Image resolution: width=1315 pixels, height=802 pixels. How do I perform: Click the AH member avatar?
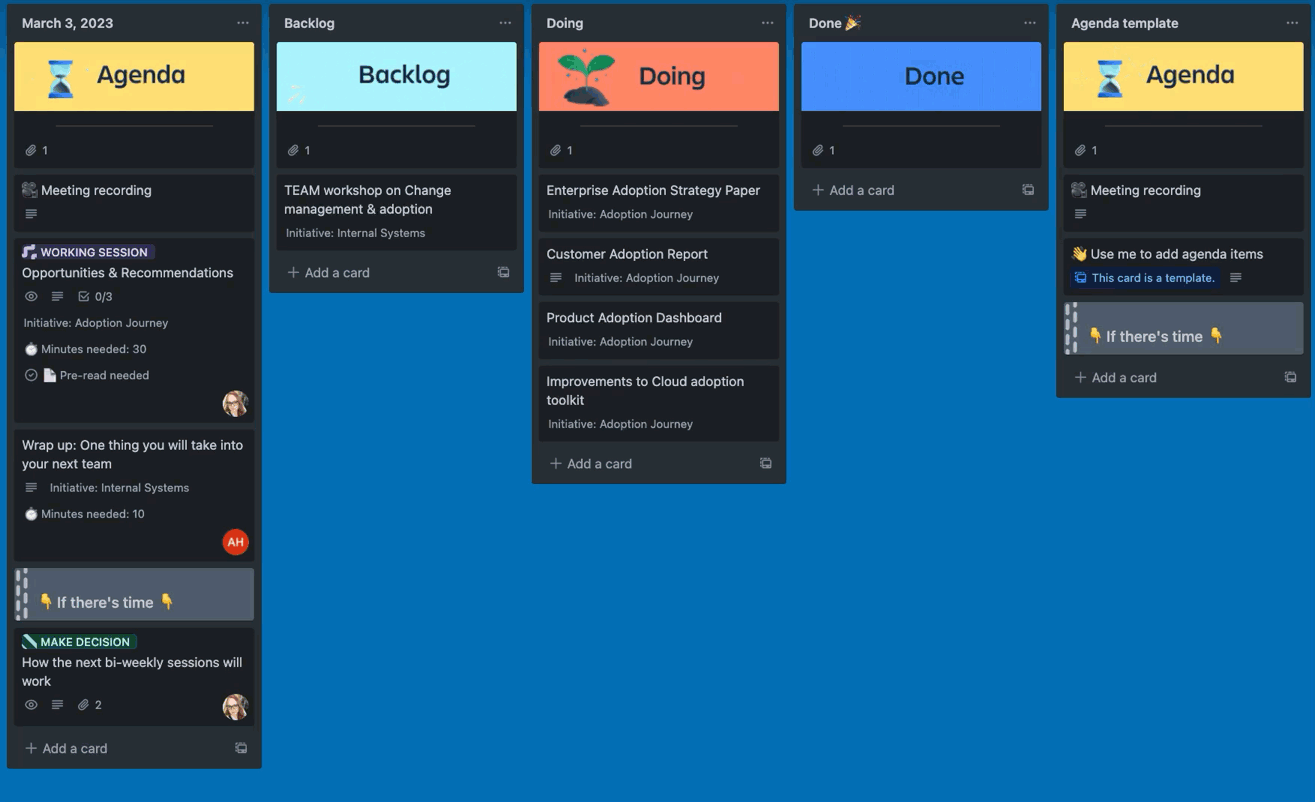pos(235,542)
